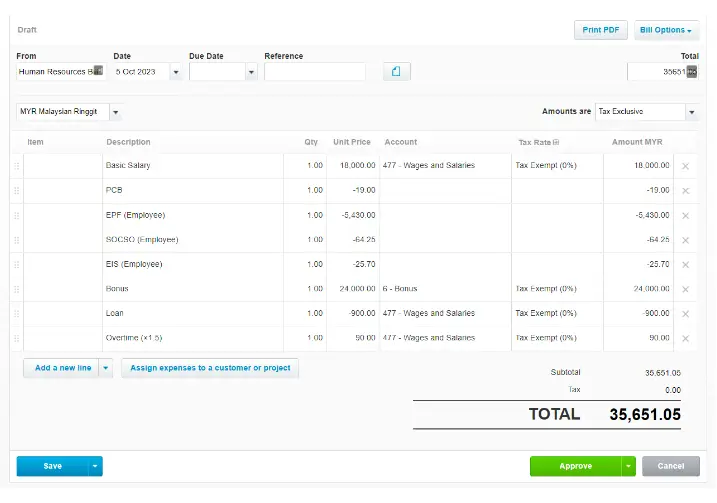
Task: Expand the MYR Malaysian Ringgit currency dropdown
Action: [x=116, y=112]
